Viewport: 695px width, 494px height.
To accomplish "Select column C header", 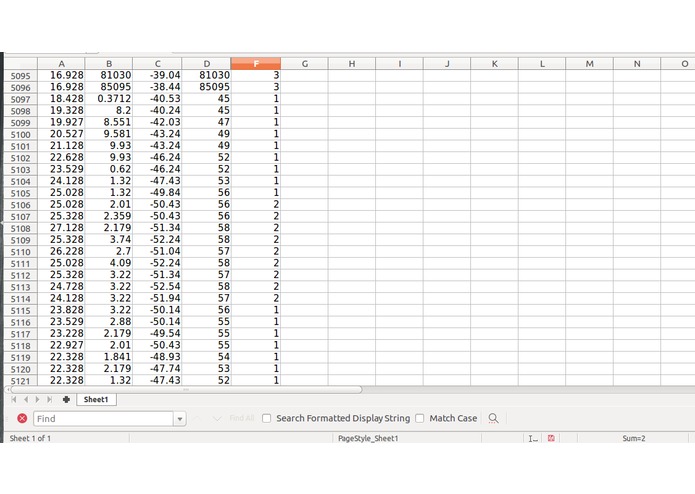I will 157,64.
